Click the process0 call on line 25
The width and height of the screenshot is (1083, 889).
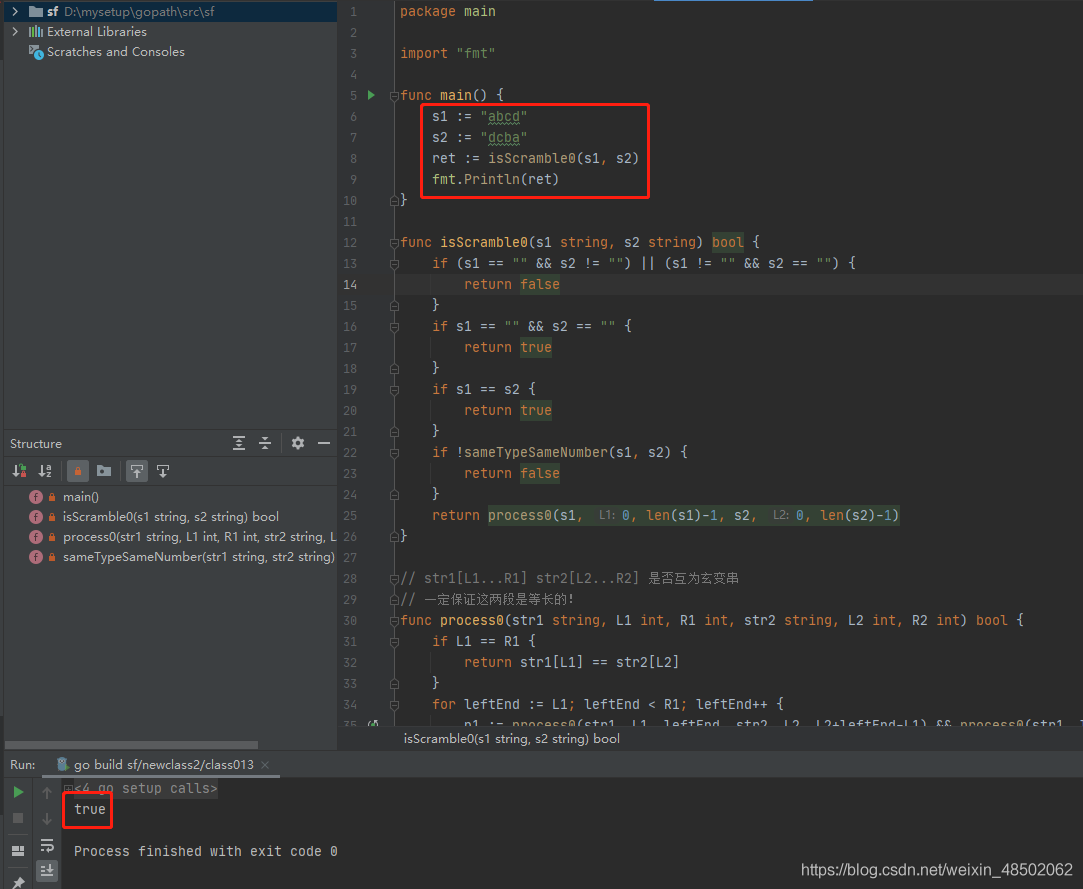pyautogui.click(x=693, y=515)
